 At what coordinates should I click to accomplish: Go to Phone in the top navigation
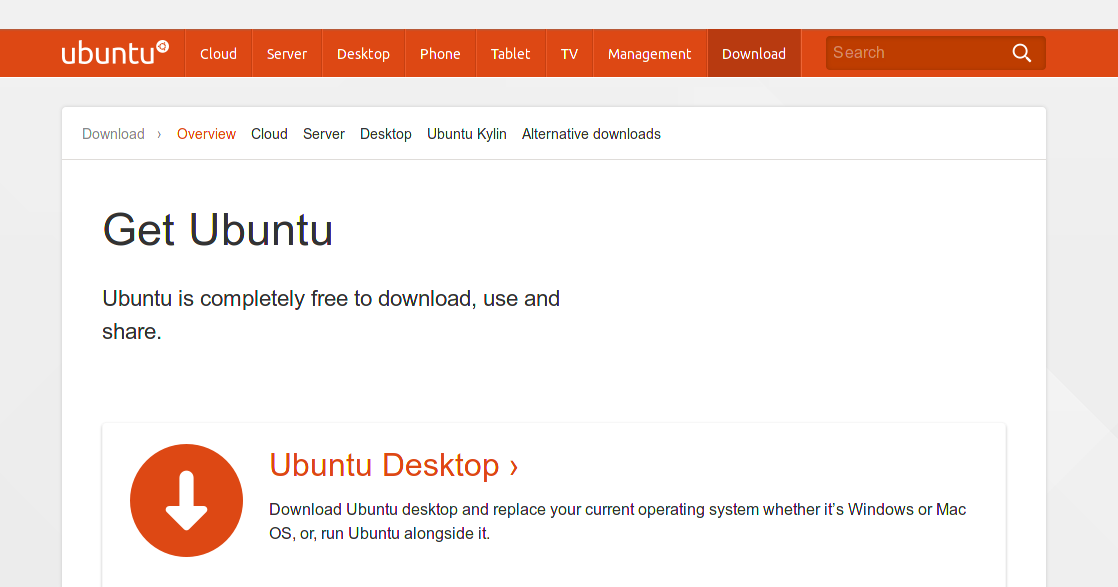(x=440, y=53)
